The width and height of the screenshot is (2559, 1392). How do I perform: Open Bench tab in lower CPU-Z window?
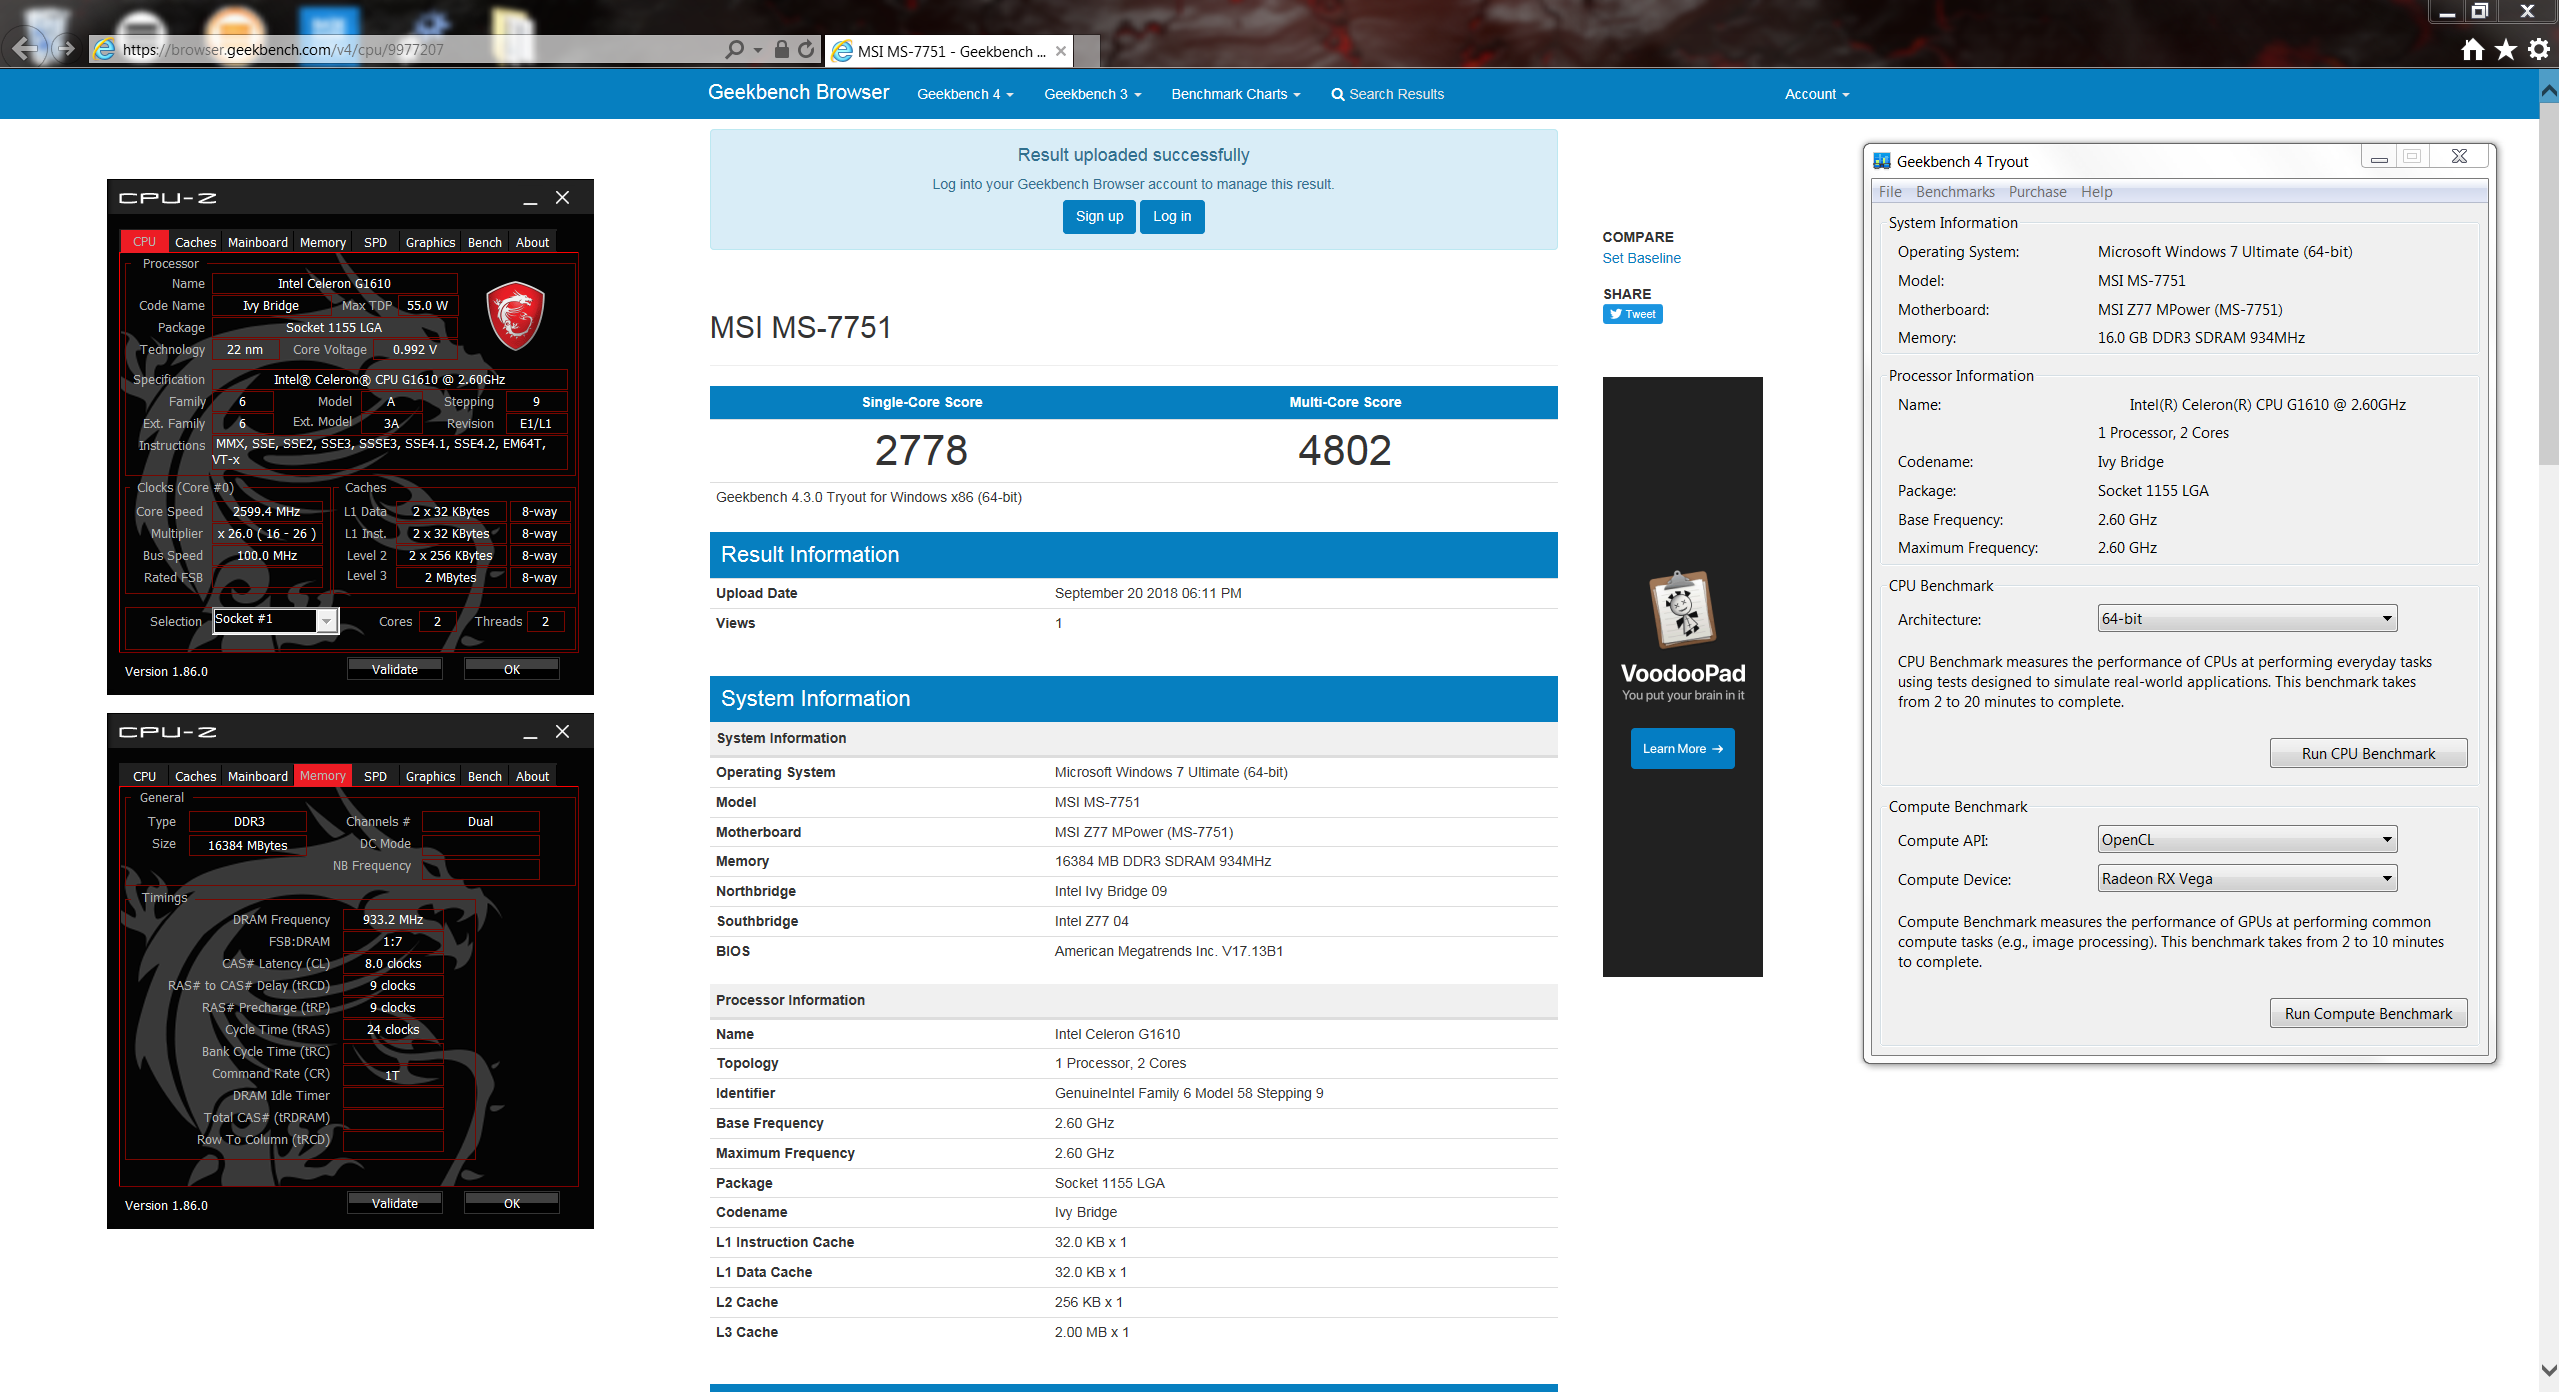(485, 776)
